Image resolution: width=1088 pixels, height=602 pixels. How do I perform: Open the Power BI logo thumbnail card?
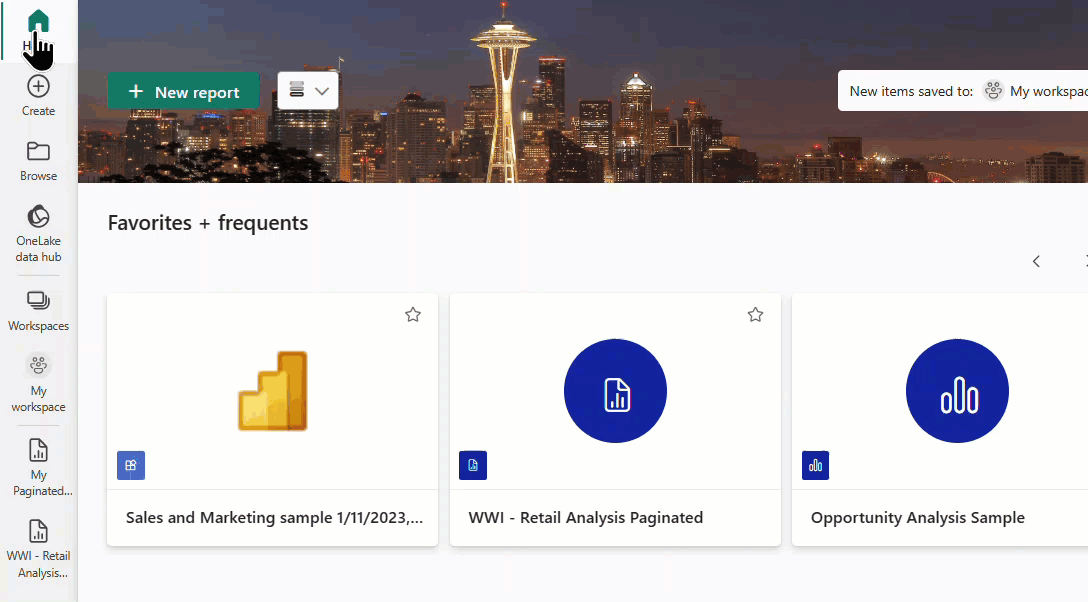tap(273, 390)
